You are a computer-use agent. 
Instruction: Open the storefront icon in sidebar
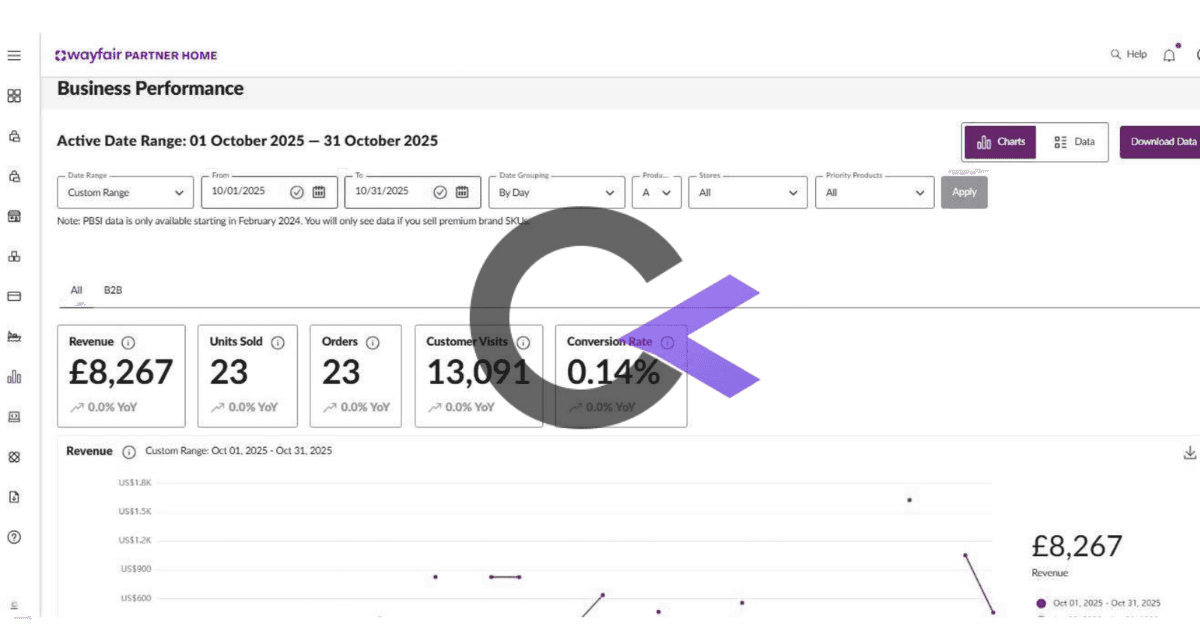(14, 216)
